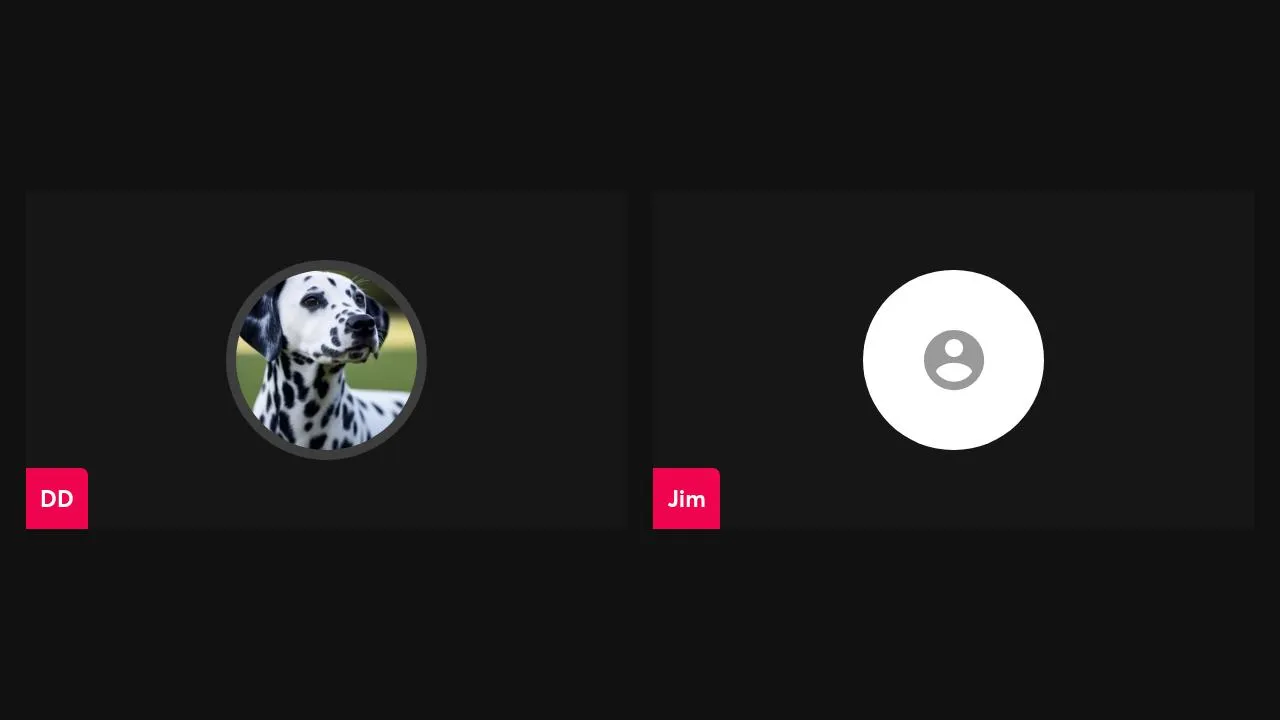The image size is (1280, 720).
Task: Click the shoulders of the silhouette icon
Action: (954, 373)
